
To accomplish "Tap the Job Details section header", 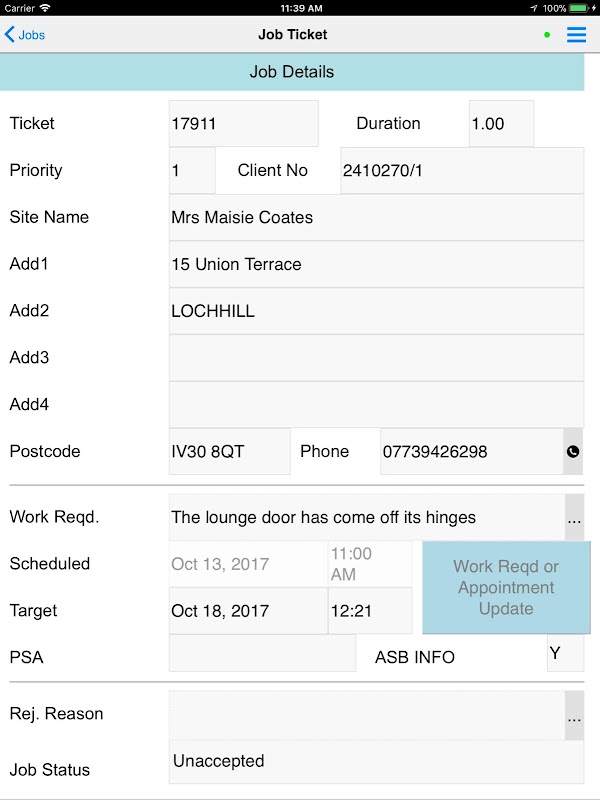I will 291,72.
